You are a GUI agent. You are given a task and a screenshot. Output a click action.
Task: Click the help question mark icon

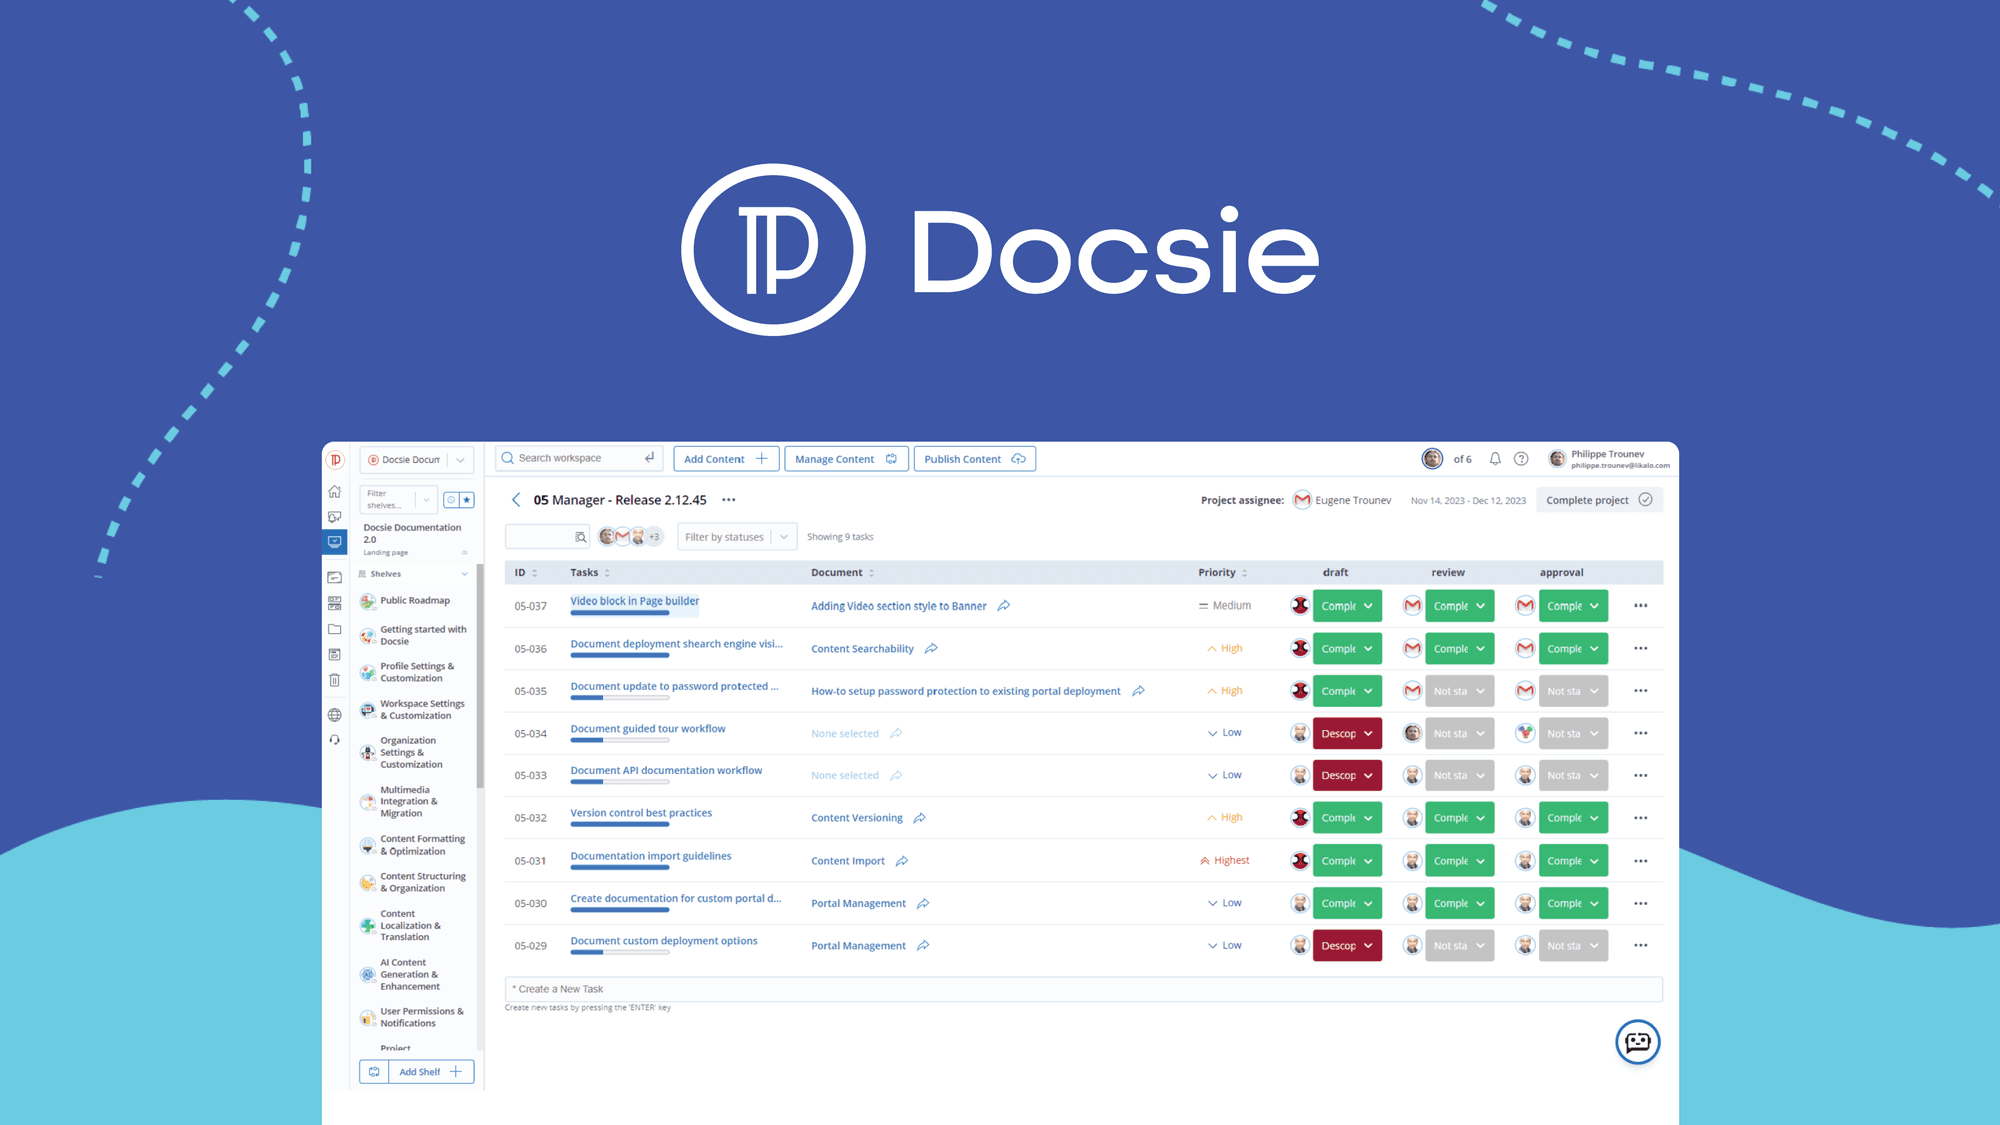tap(1521, 458)
